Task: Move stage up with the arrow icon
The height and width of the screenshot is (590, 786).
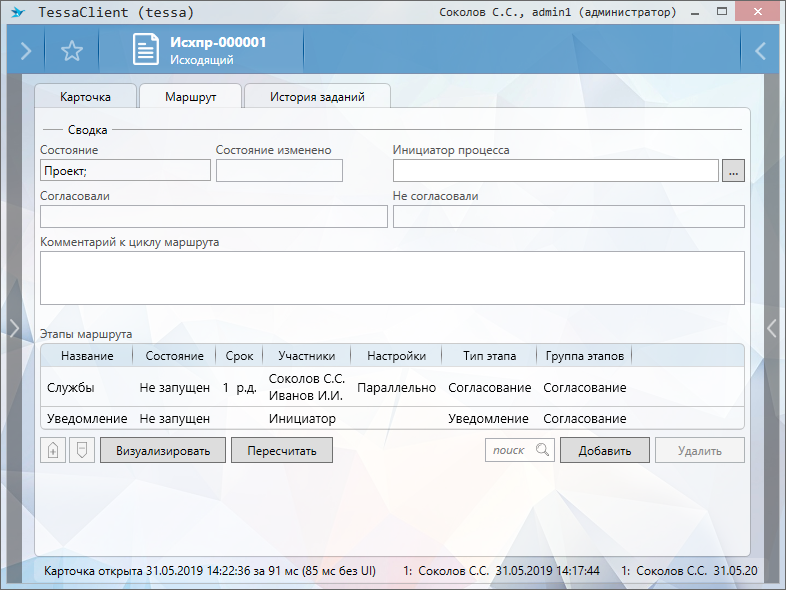Action: point(53,450)
